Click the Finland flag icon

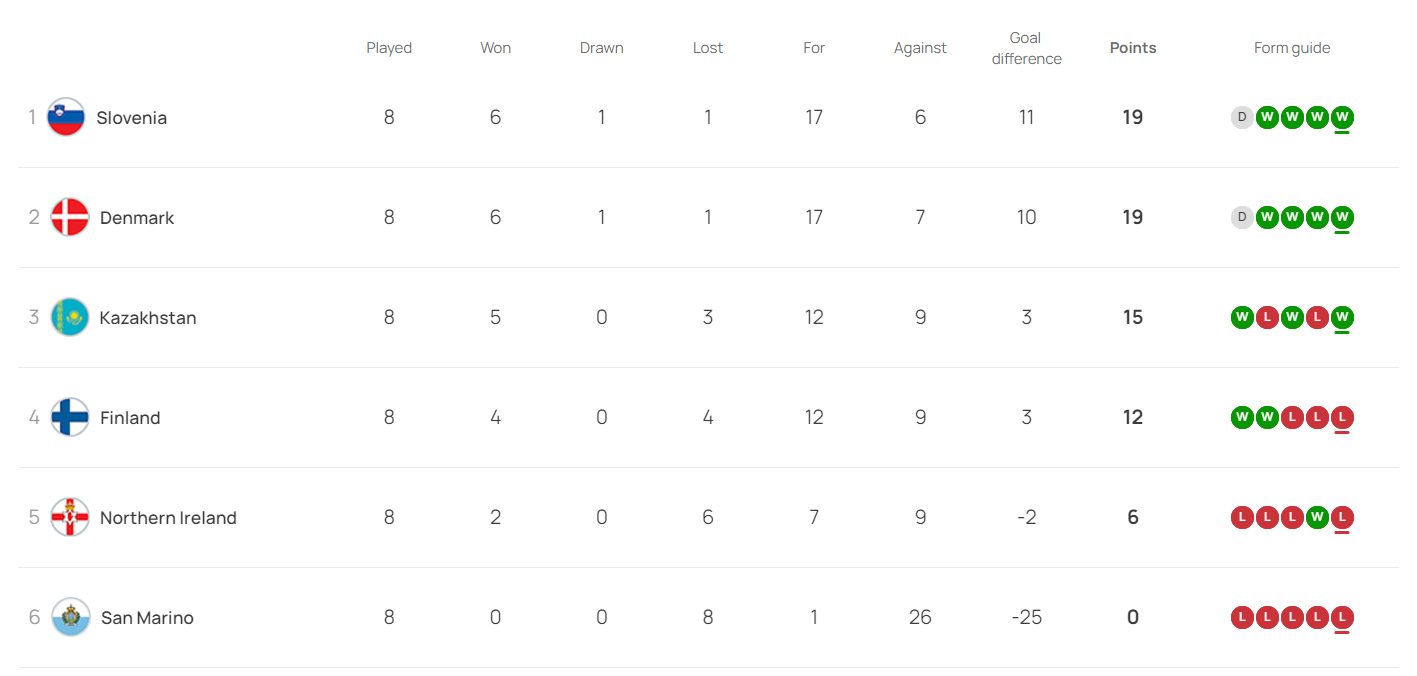pyautogui.click(x=70, y=417)
